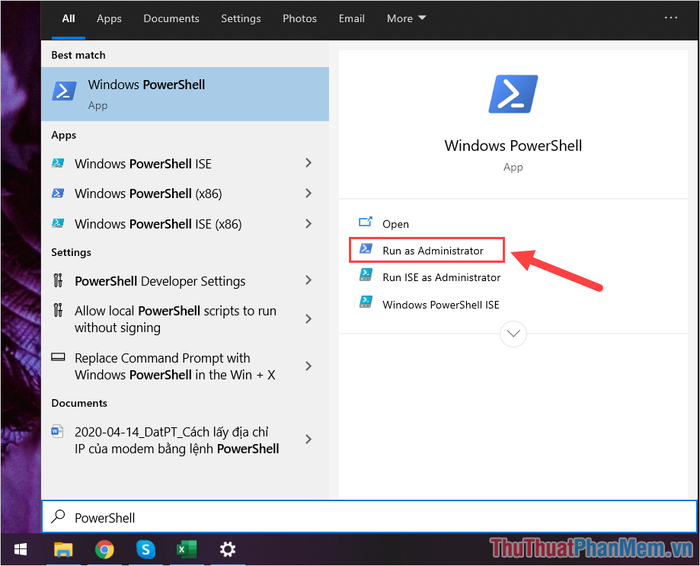This screenshot has height=566, width=700.
Task: Click the Replace Command Prompt setting icon
Action: 58,357
